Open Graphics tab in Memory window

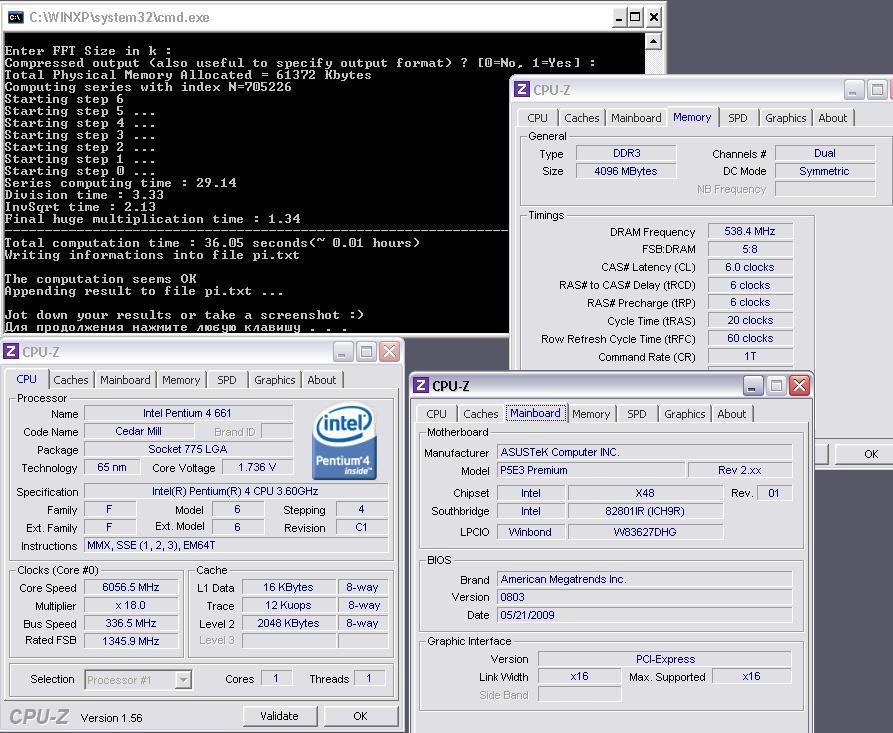pyautogui.click(x=785, y=118)
